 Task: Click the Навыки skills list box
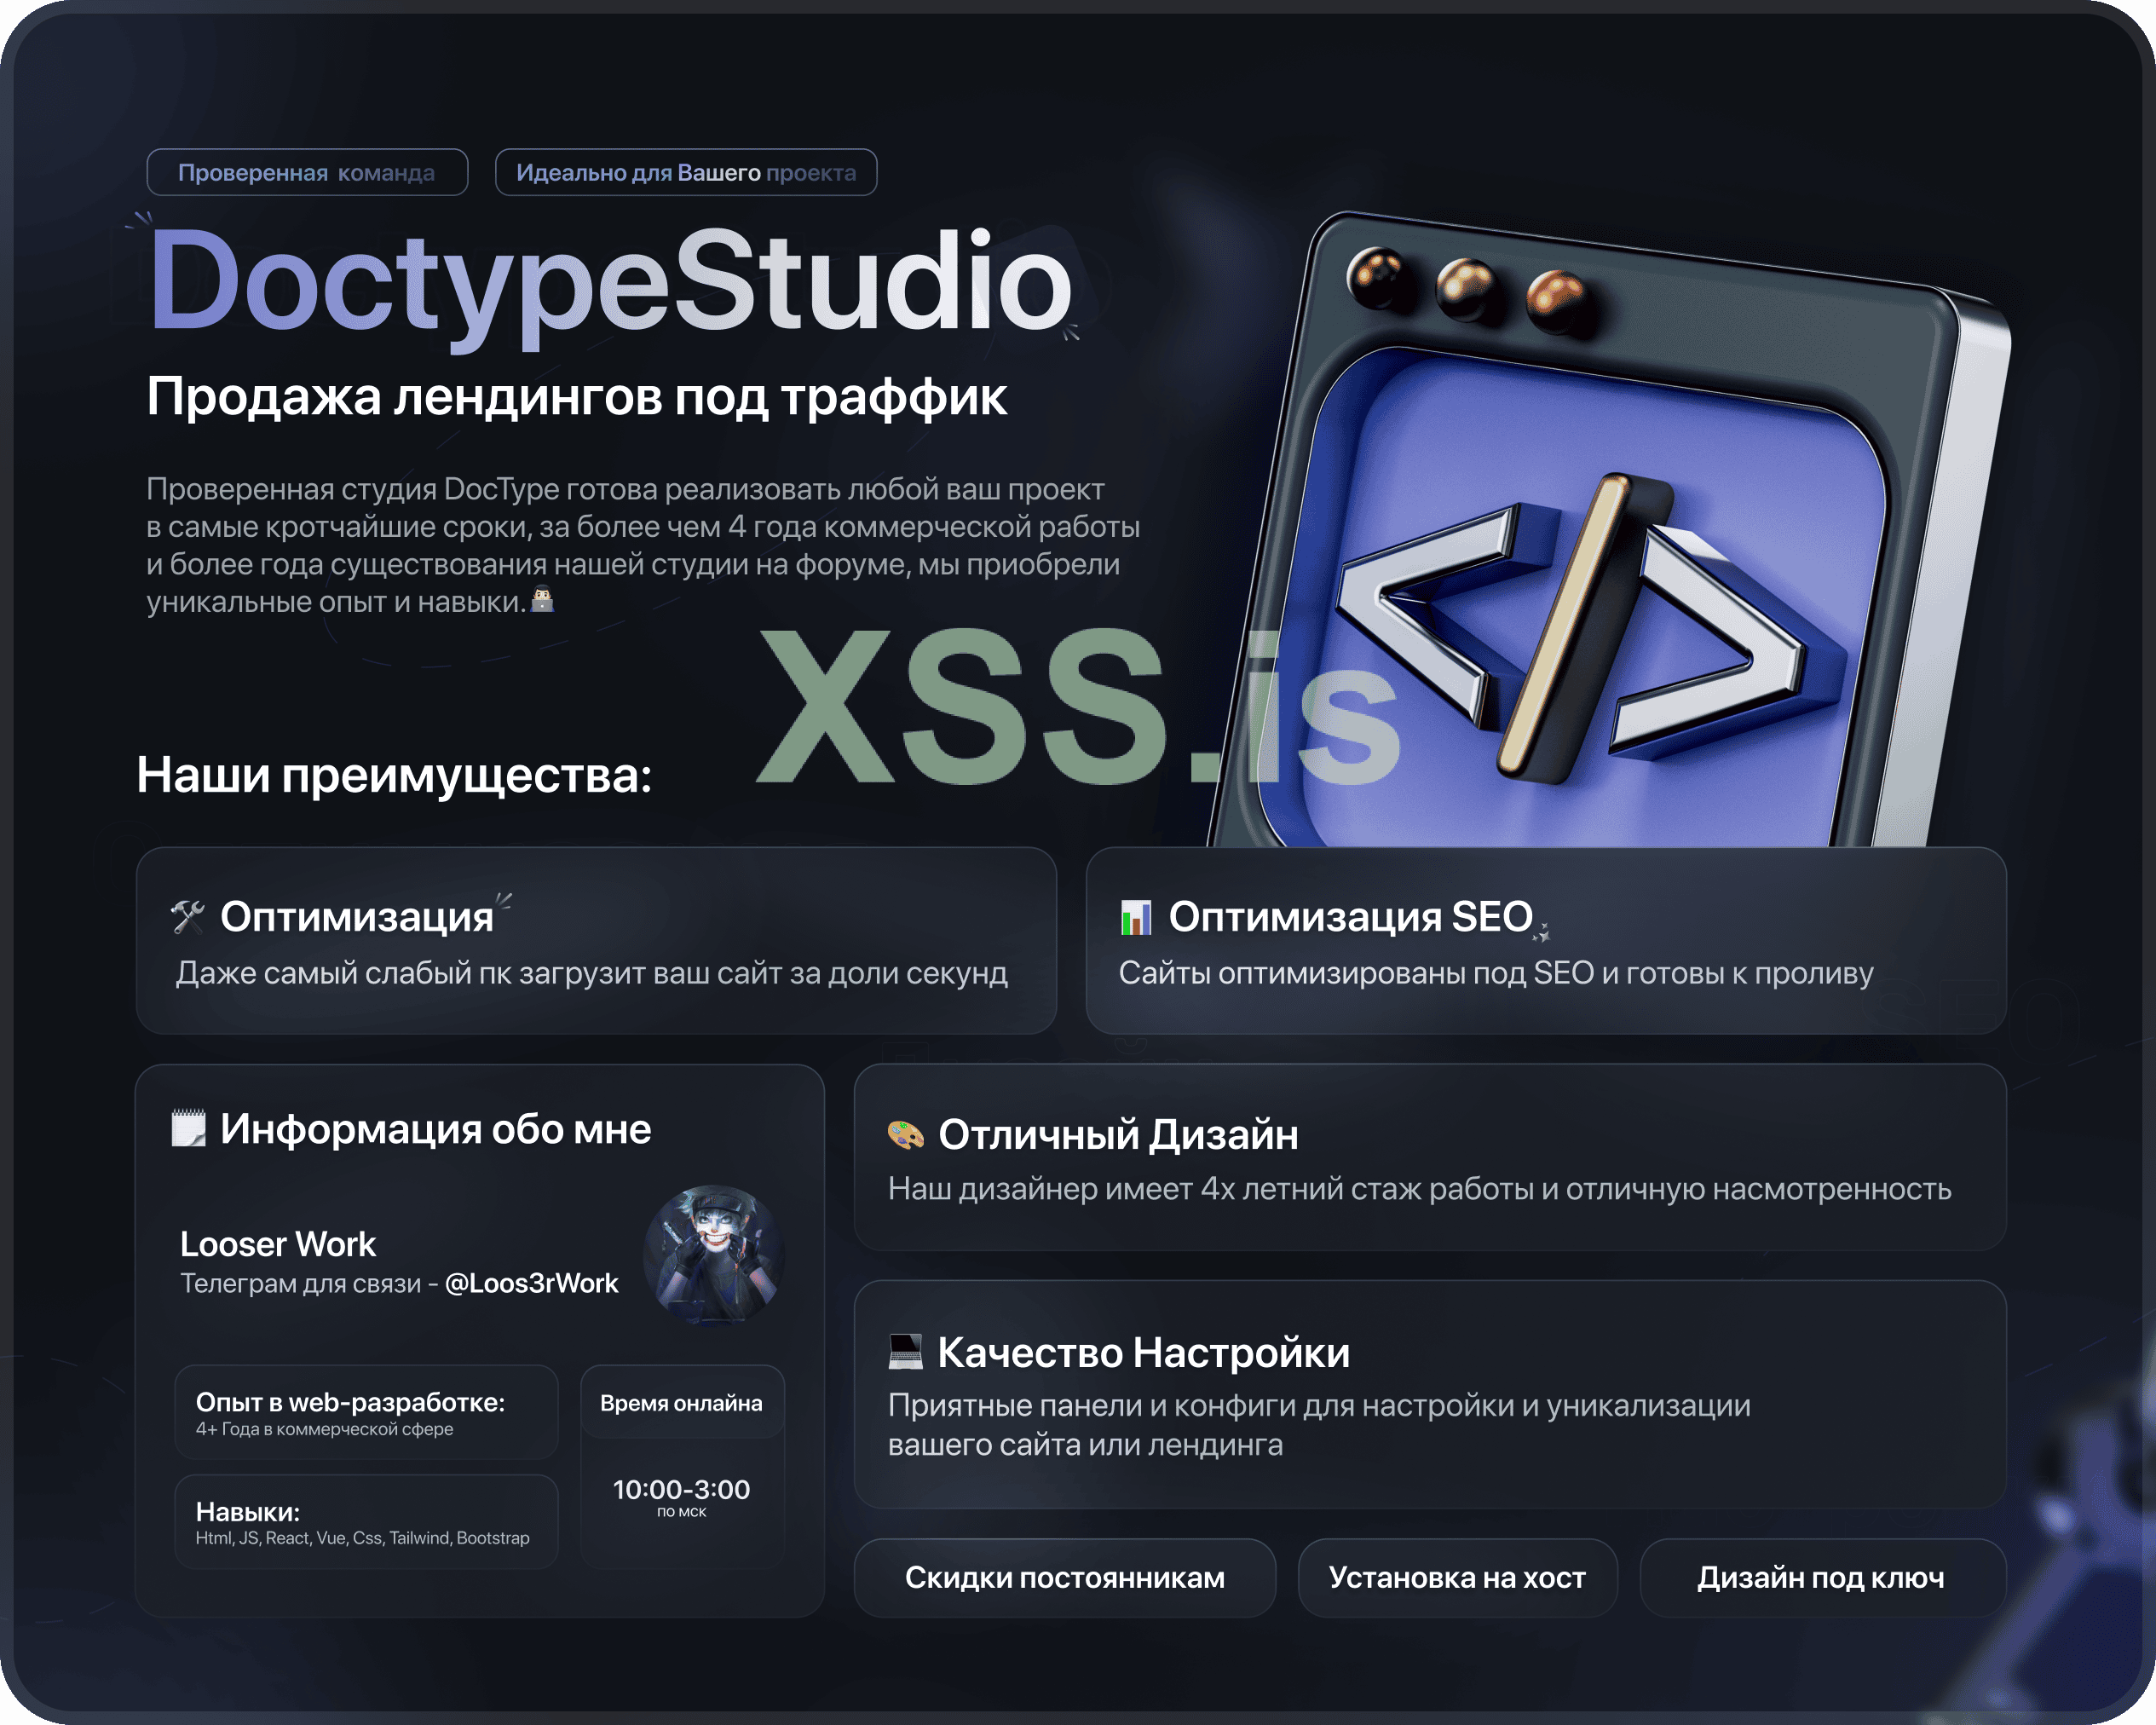pyautogui.click(x=366, y=1521)
